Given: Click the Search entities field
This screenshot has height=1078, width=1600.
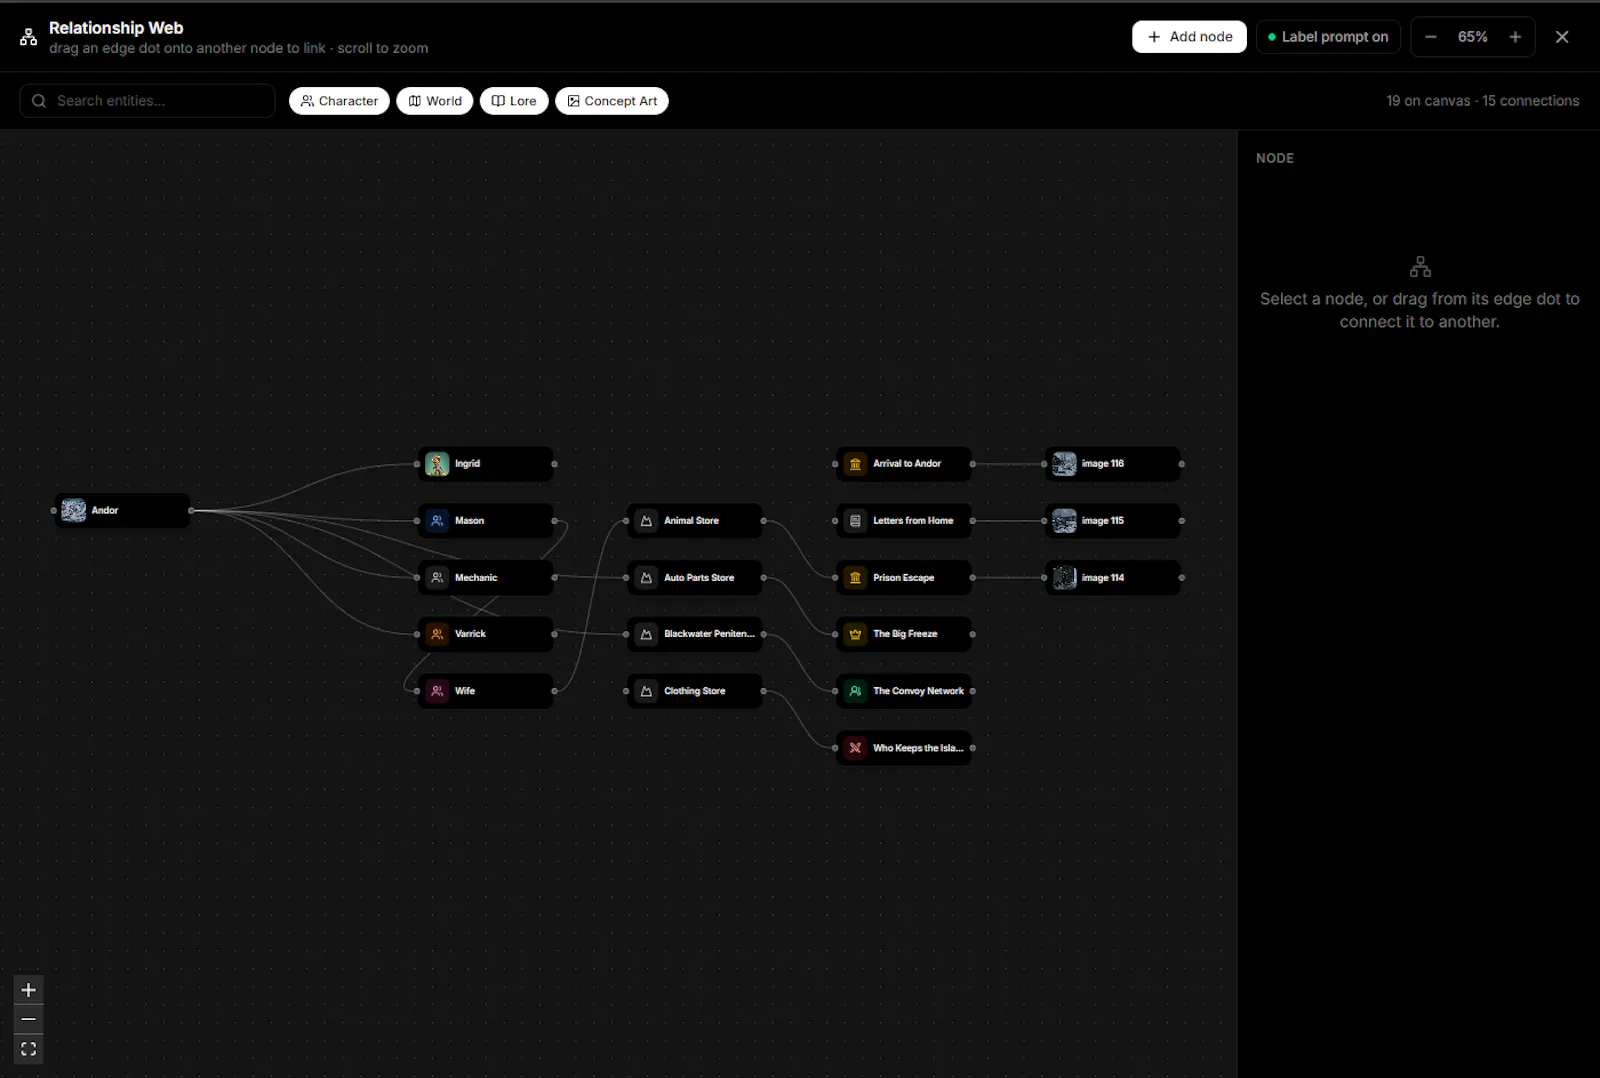Looking at the screenshot, I should [x=147, y=101].
